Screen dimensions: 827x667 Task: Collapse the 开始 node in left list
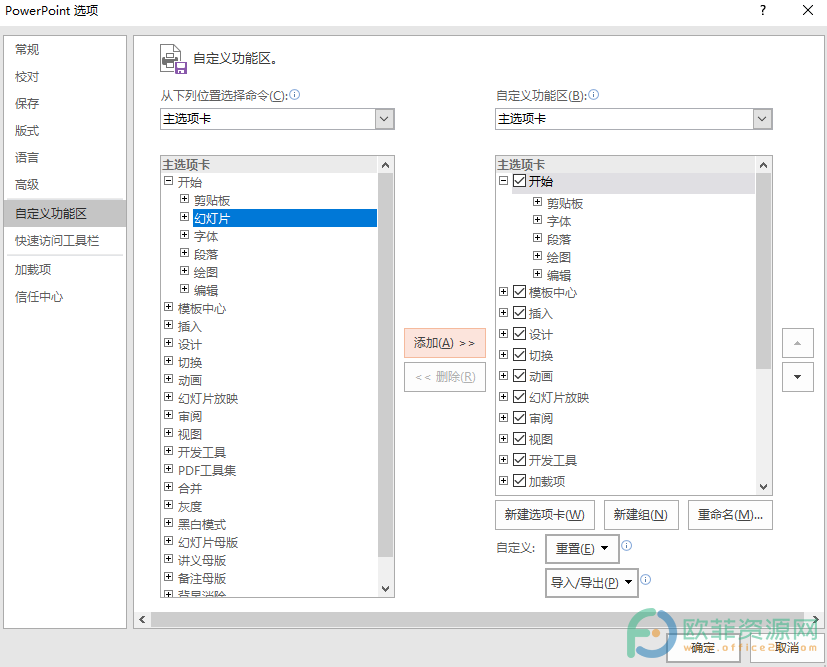tap(168, 181)
